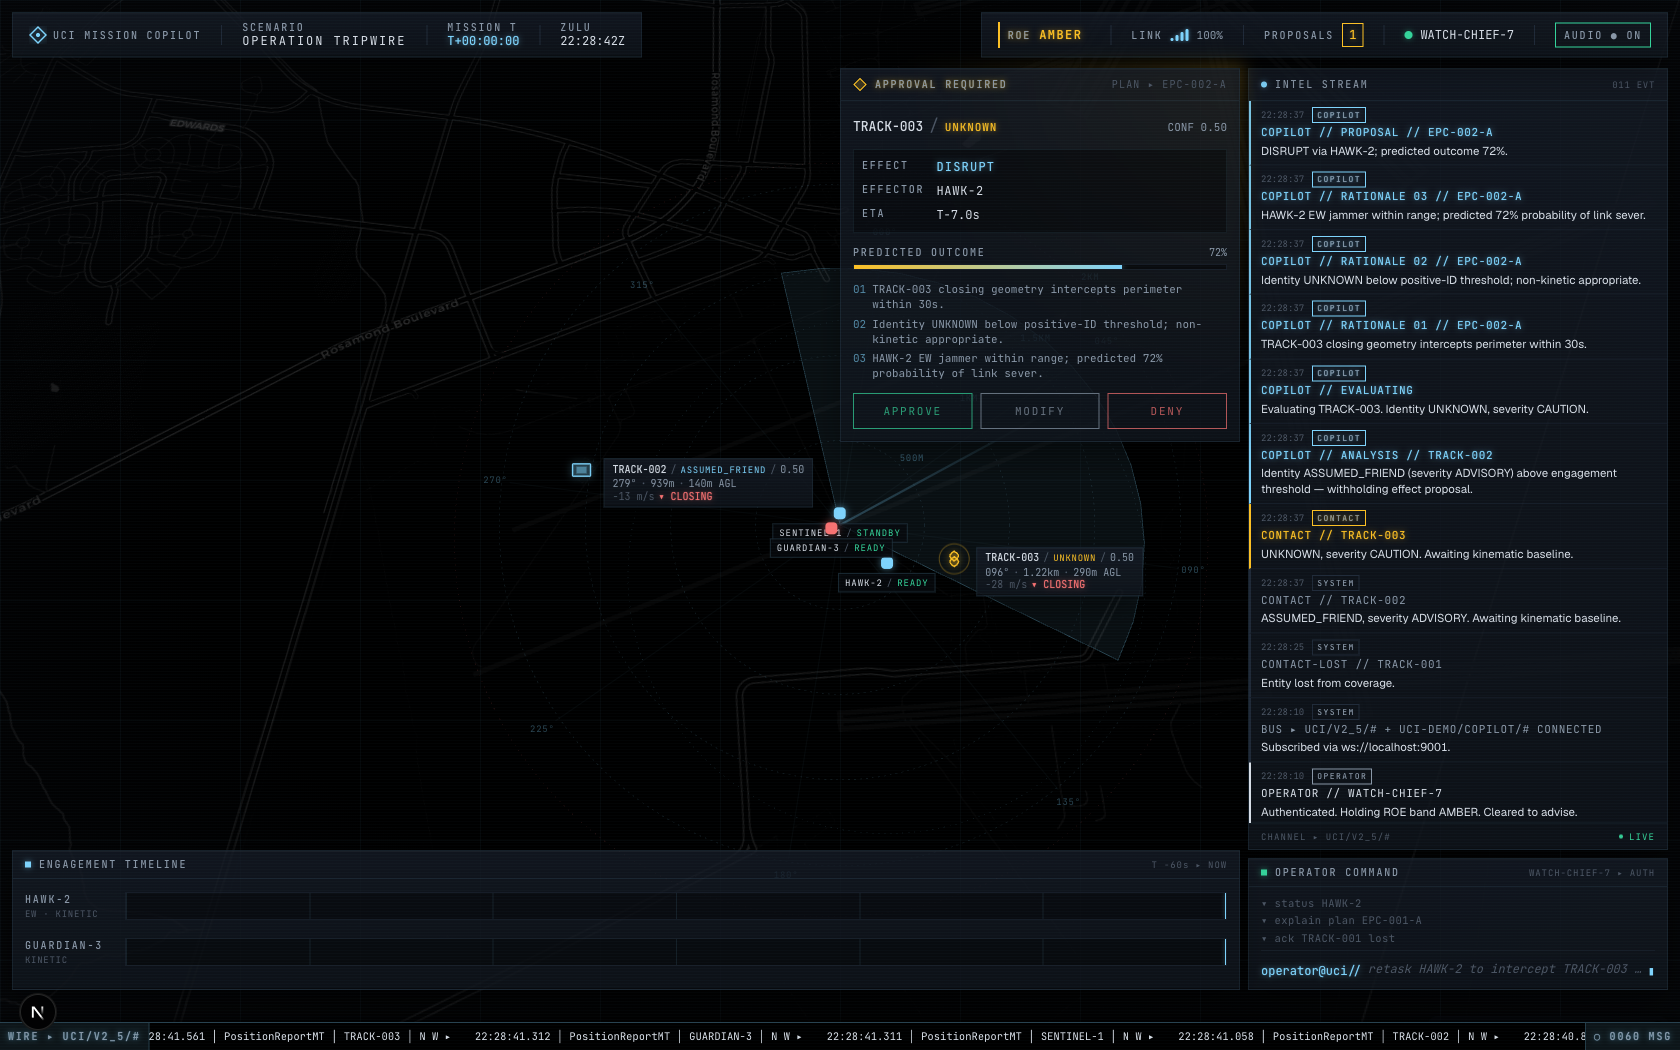Click the Operator Command green square icon
The width and height of the screenshot is (1680, 1050).
tap(1264, 873)
